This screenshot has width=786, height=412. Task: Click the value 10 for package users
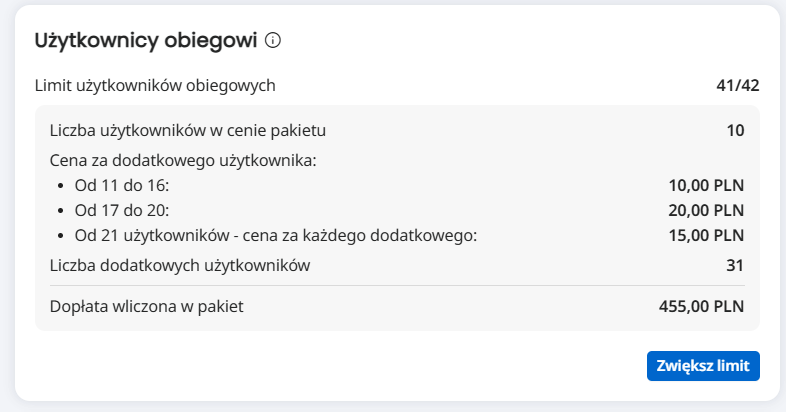(735, 131)
